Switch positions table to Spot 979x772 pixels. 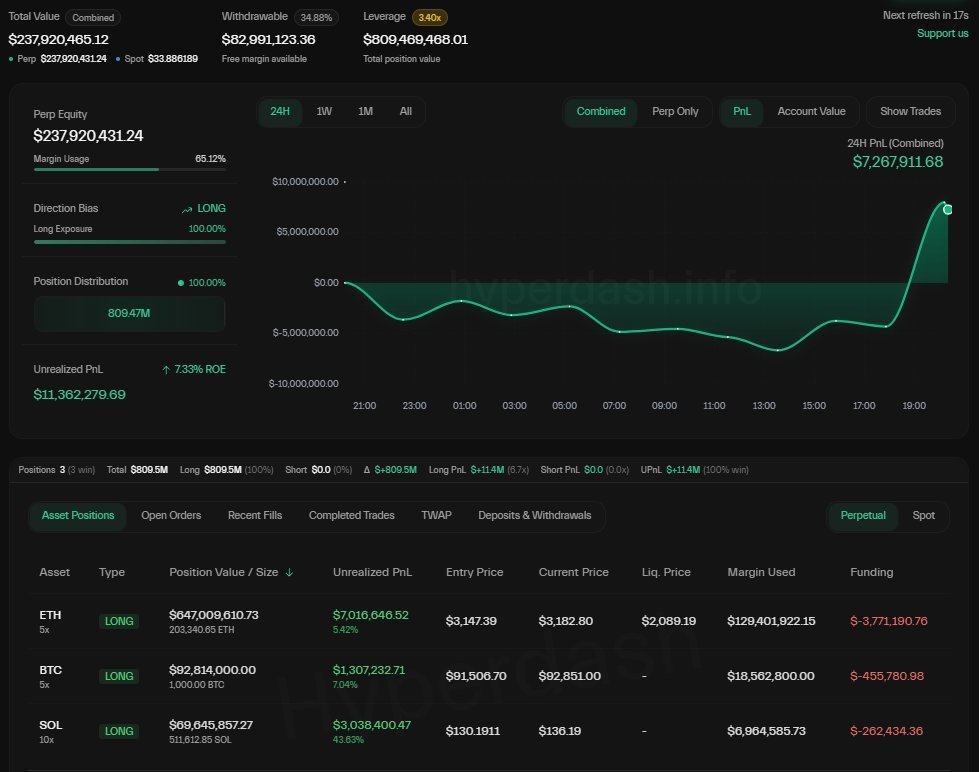(923, 516)
